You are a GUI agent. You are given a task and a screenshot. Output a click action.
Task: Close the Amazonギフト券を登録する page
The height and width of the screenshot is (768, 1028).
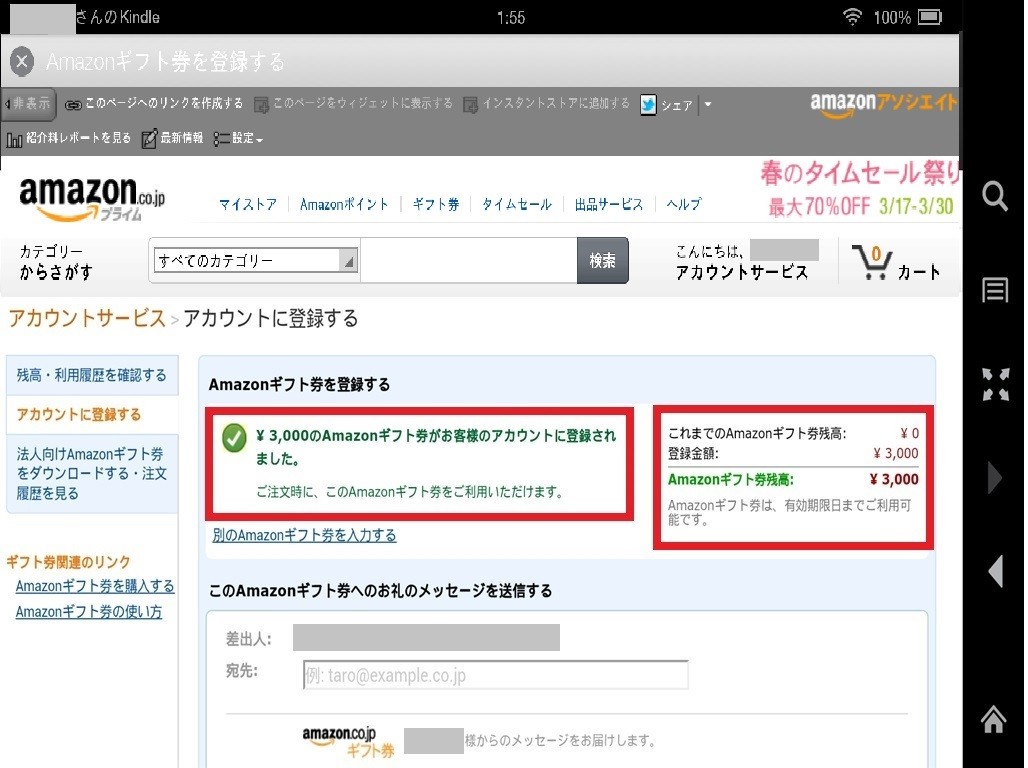[22, 62]
